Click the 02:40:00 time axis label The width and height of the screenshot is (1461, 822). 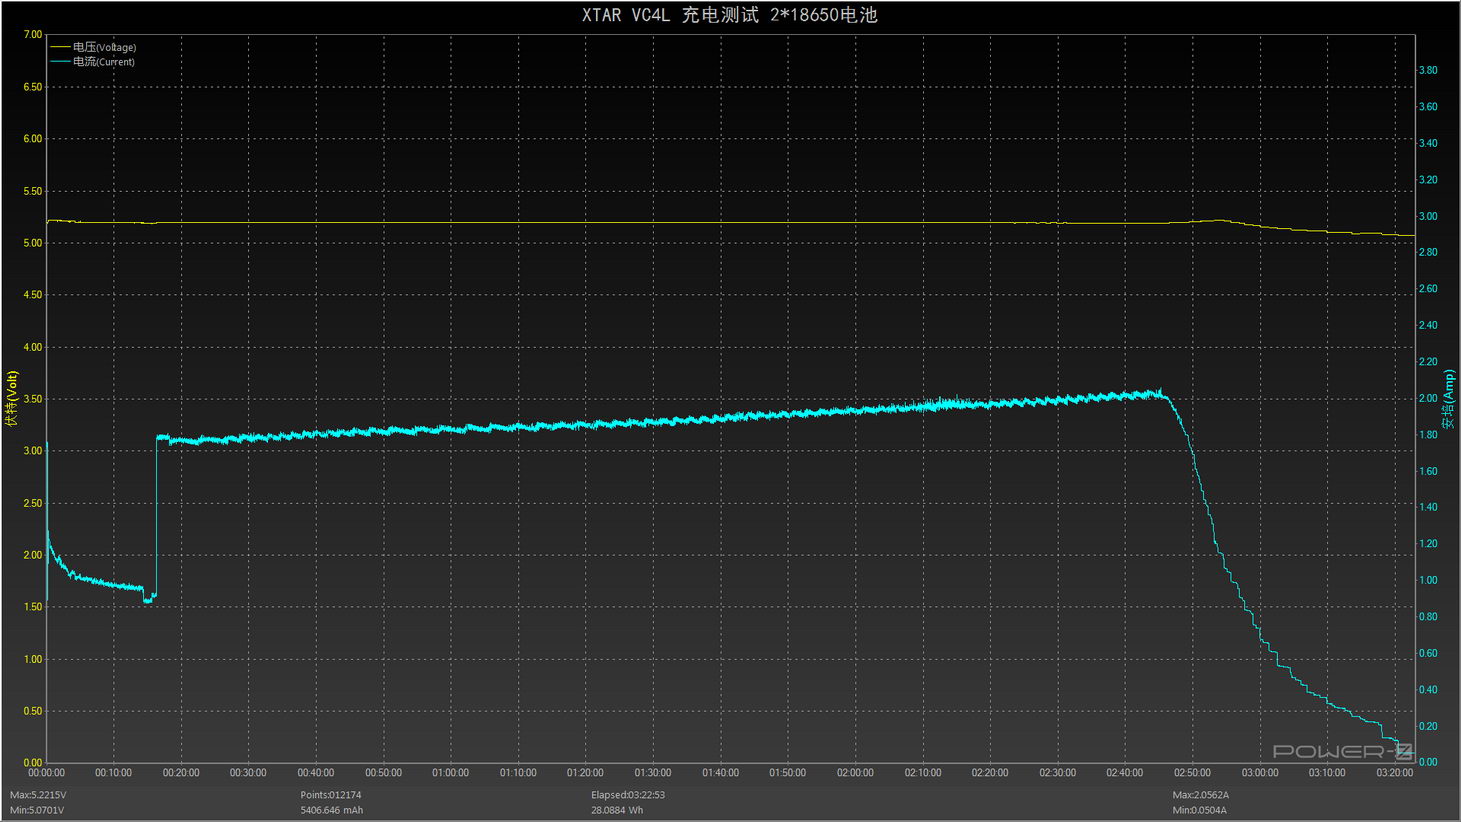pyautogui.click(x=1125, y=773)
